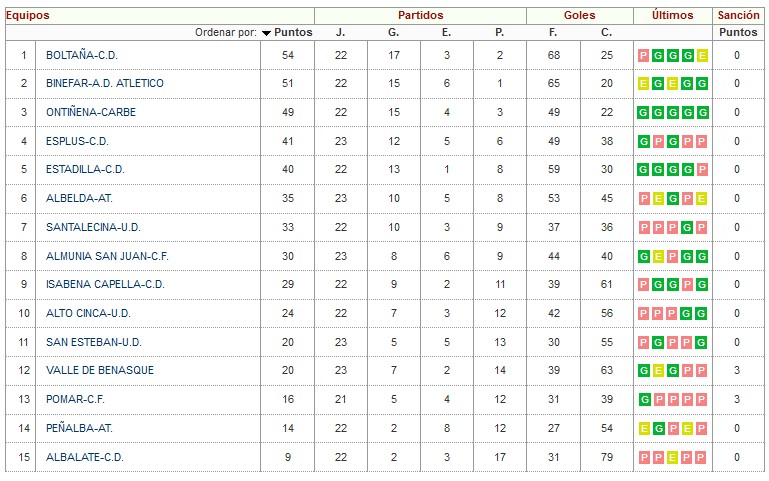Open the PEÑALBA-AT. team link
The image size is (769, 481).
point(79,428)
